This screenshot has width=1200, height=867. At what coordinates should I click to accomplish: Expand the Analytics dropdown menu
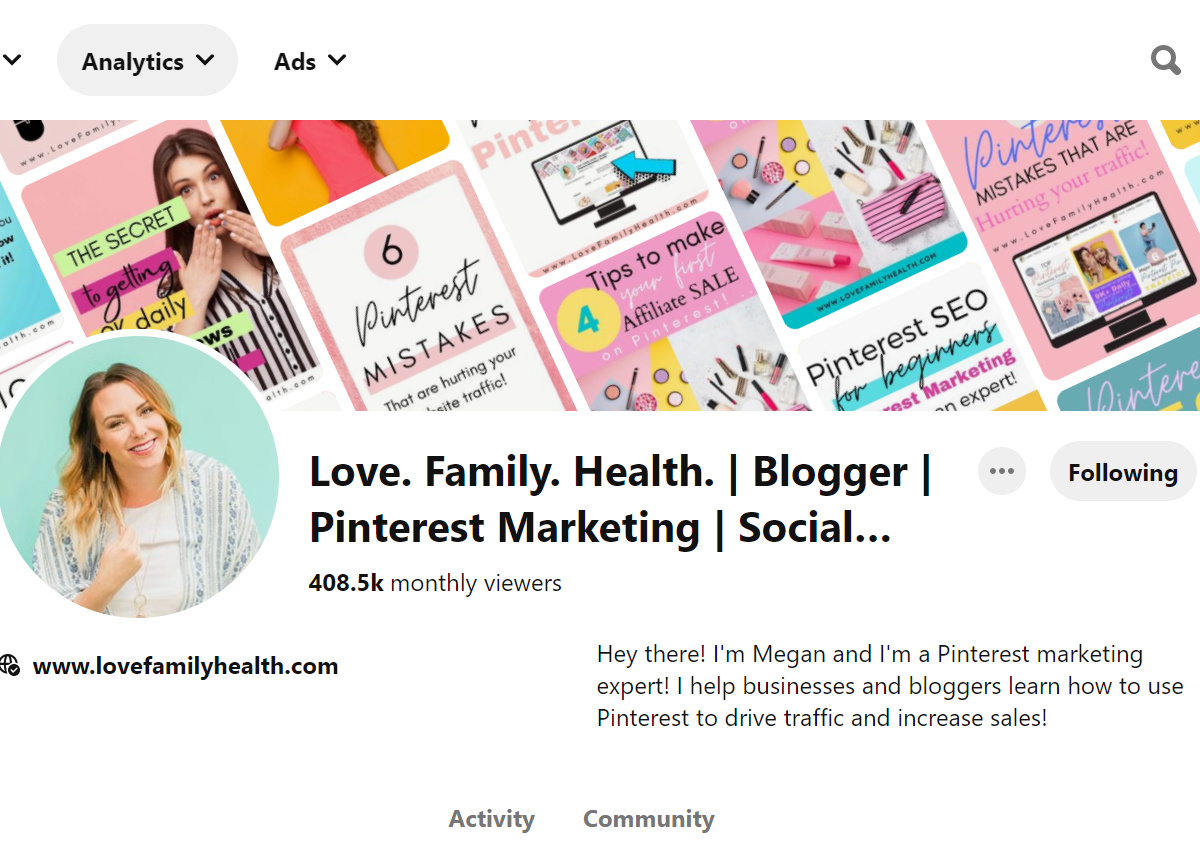tap(147, 61)
